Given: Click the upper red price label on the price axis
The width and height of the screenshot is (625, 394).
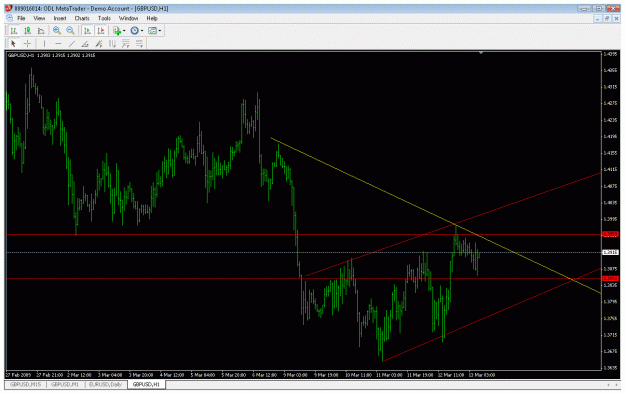Looking at the screenshot, I should [610, 234].
